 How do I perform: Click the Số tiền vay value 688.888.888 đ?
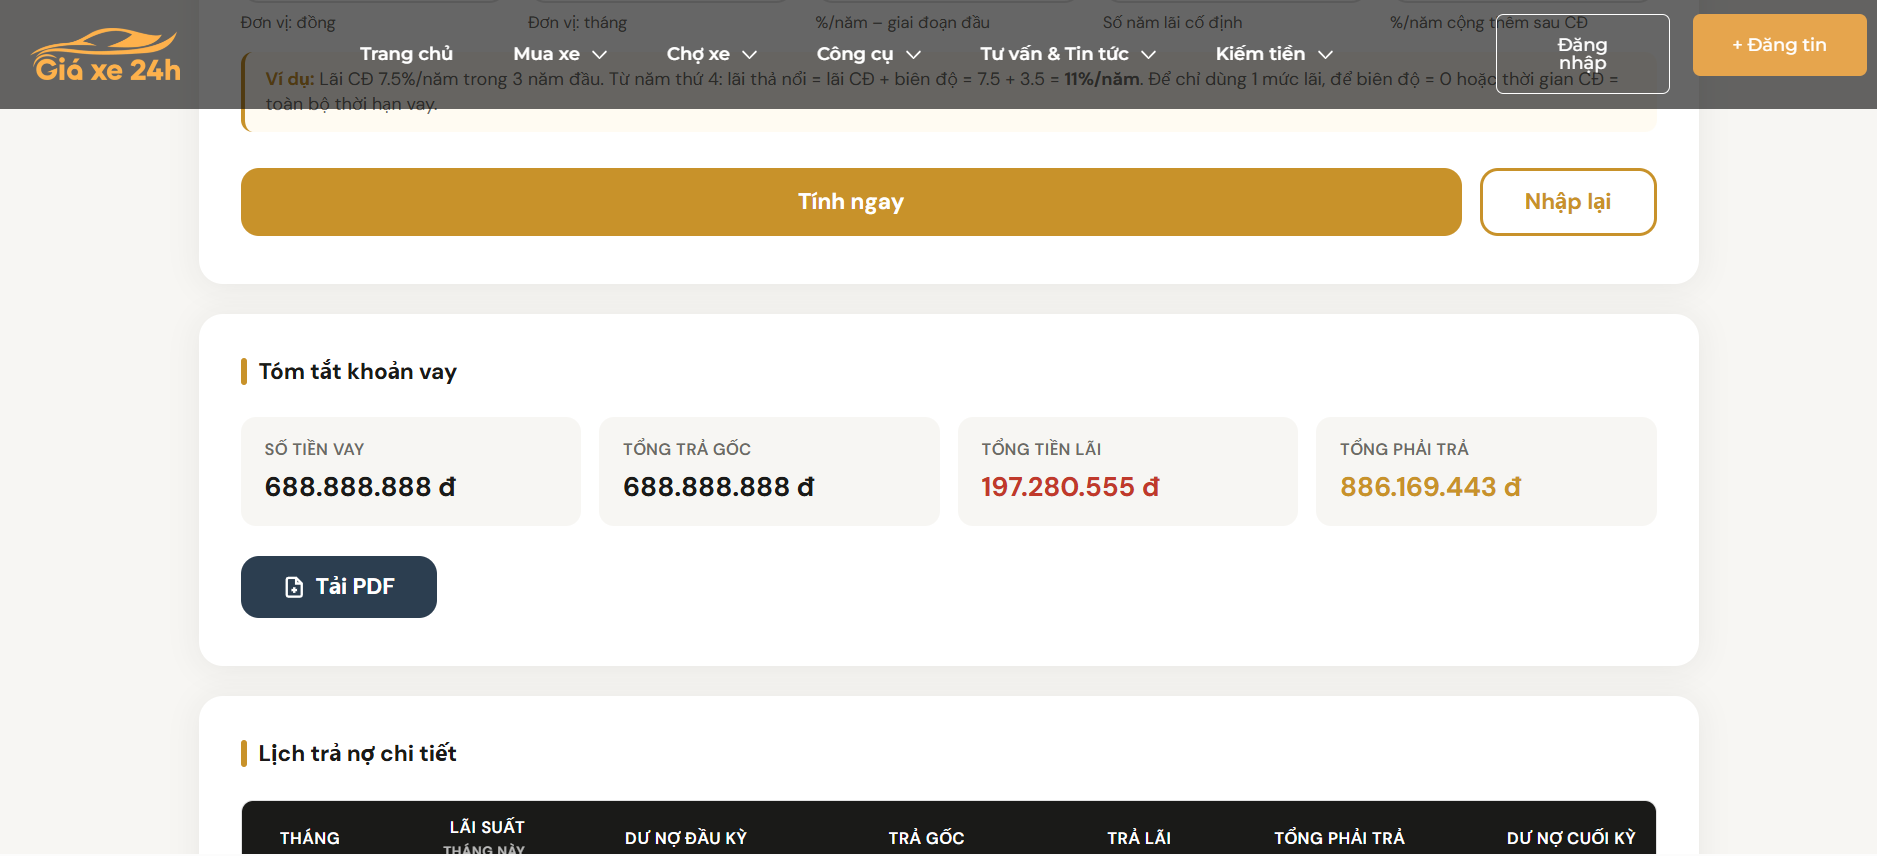[360, 487]
